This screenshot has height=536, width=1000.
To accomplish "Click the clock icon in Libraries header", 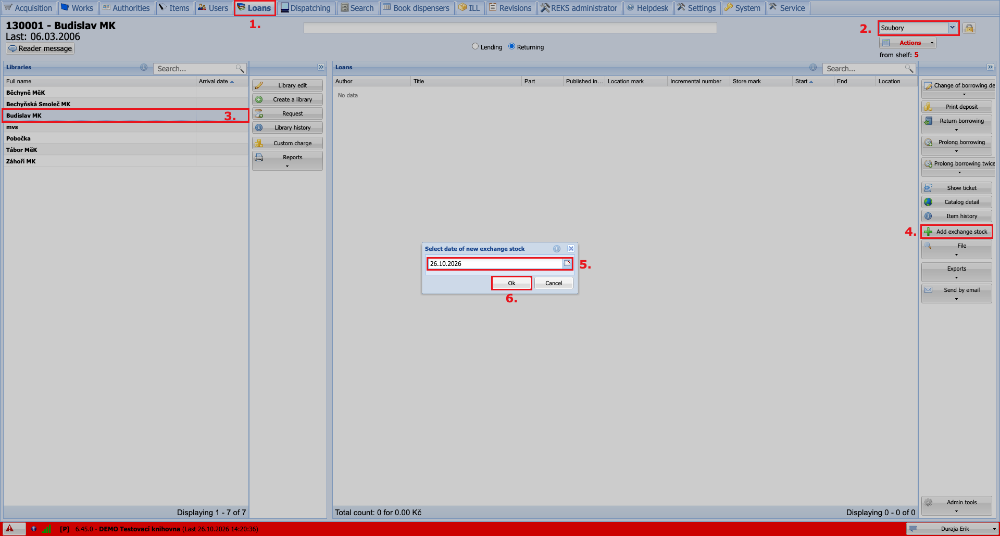I will [143, 67].
